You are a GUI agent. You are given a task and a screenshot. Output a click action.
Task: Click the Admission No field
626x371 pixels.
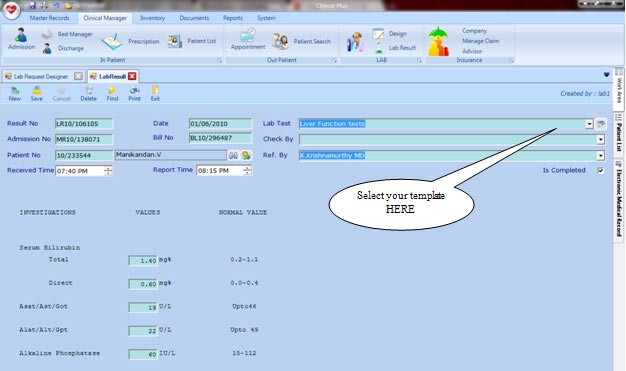coord(84,139)
